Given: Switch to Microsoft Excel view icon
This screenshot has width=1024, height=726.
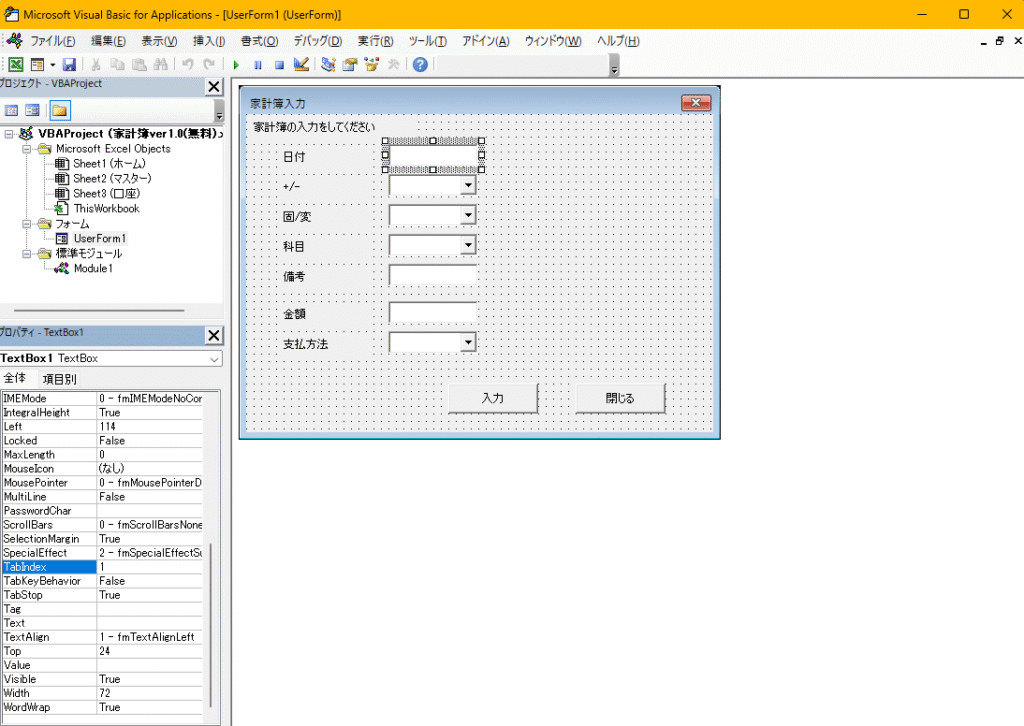Looking at the screenshot, I should [x=16, y=65].
